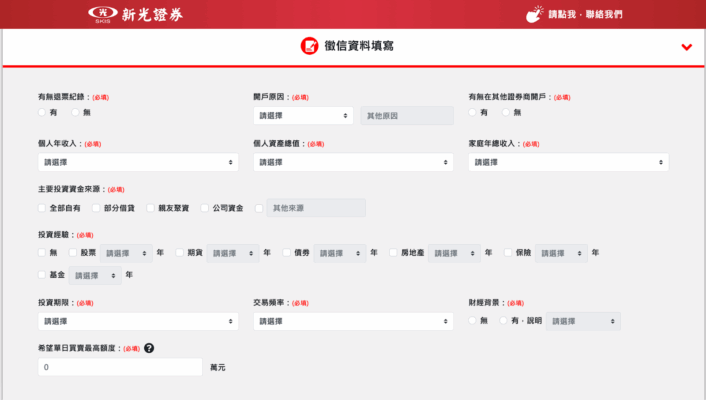
Task: Check the 部分借貸 checkbox
Action: [96, 208]
